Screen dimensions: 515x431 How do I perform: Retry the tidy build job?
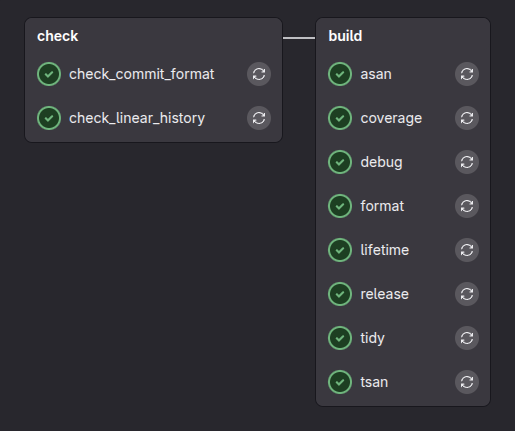467,338
